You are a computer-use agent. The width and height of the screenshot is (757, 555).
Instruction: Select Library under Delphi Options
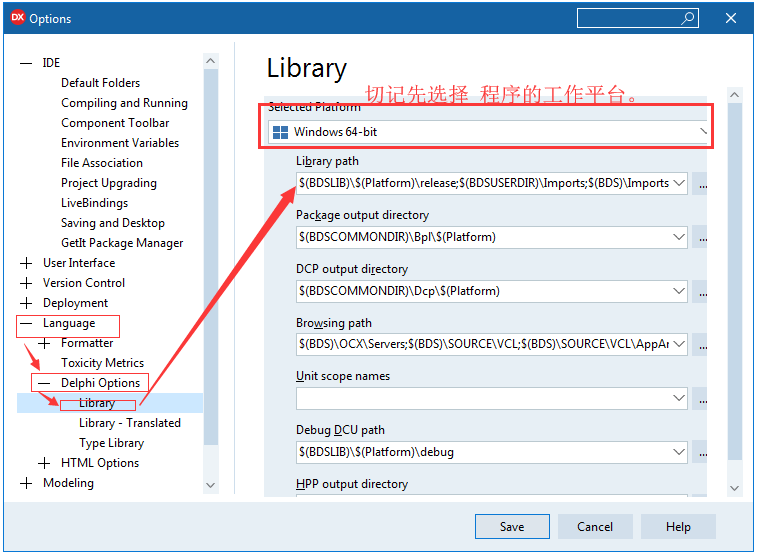click(97, 403)
